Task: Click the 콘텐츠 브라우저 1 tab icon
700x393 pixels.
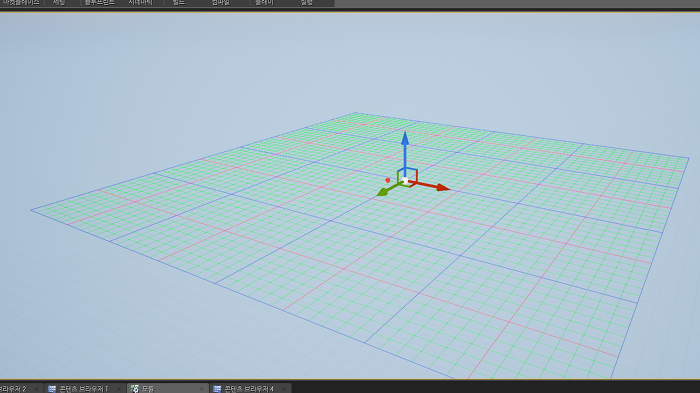Action: [52, 389]
